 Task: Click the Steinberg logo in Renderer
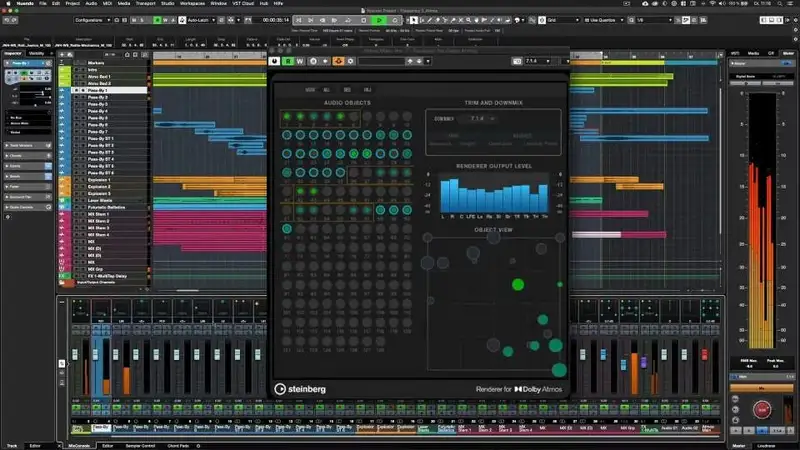(300, 389)
